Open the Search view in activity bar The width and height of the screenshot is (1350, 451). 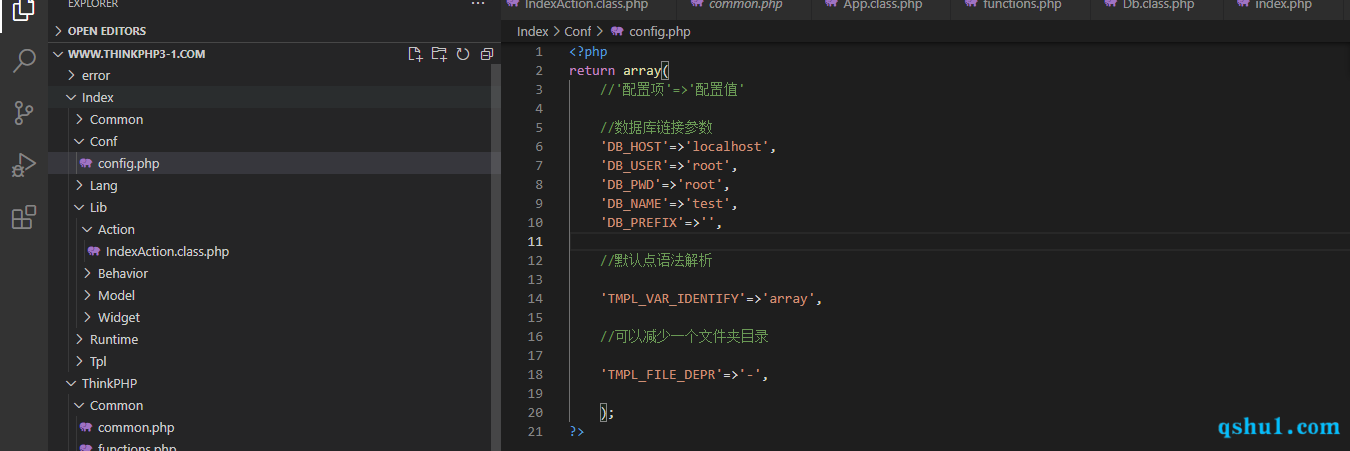click(x=24, y=61)
